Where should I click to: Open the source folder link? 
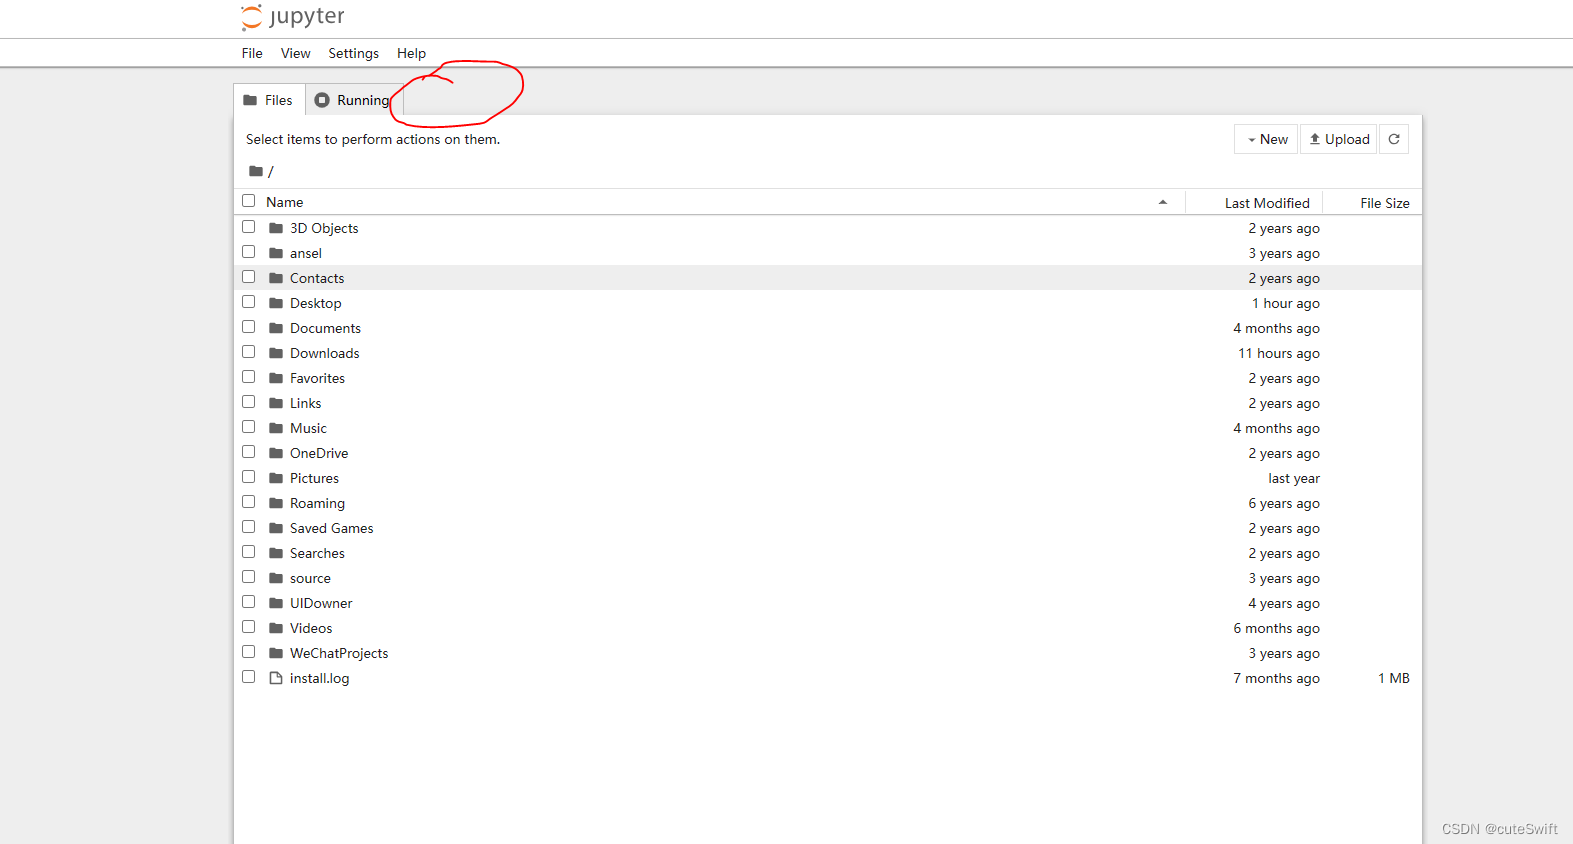pyautogui.click(x=310, y=578)
